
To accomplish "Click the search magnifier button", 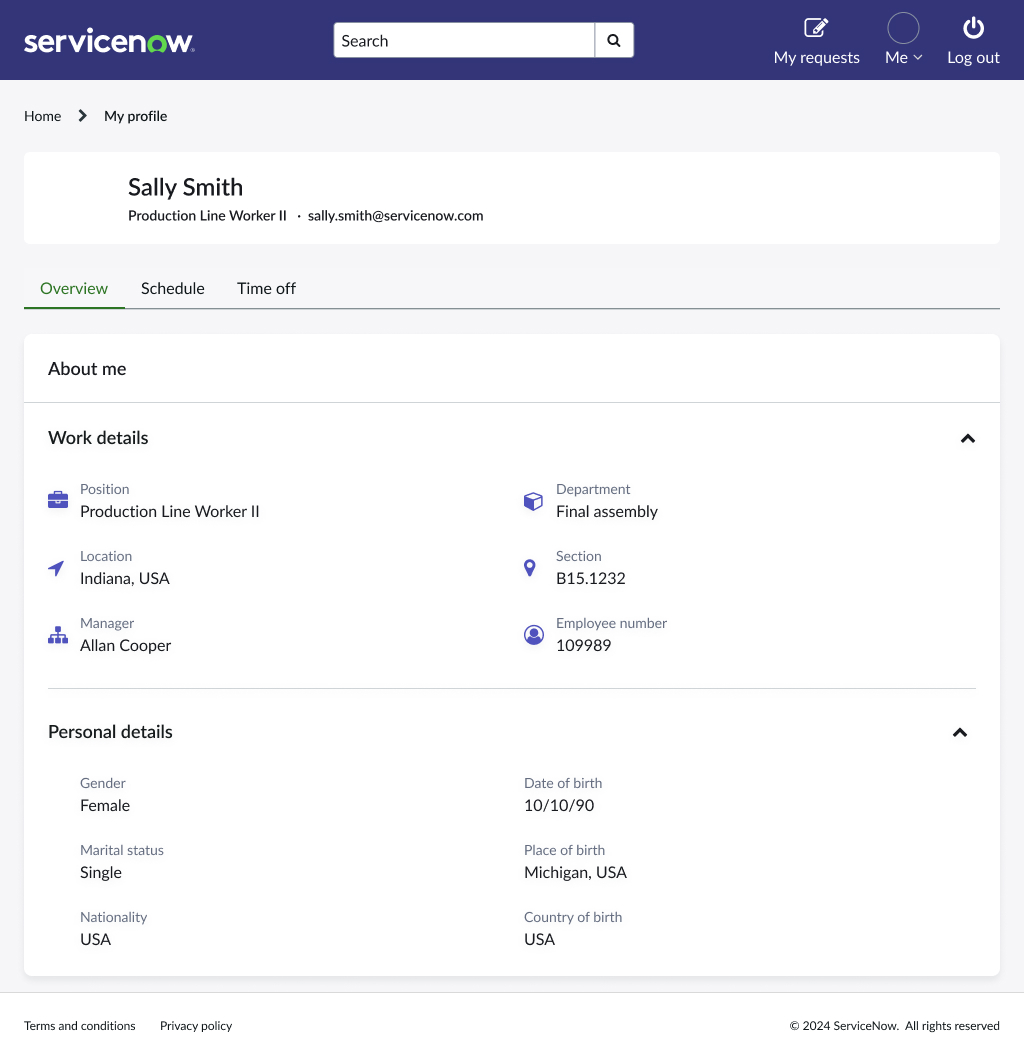I will point(614,40).
